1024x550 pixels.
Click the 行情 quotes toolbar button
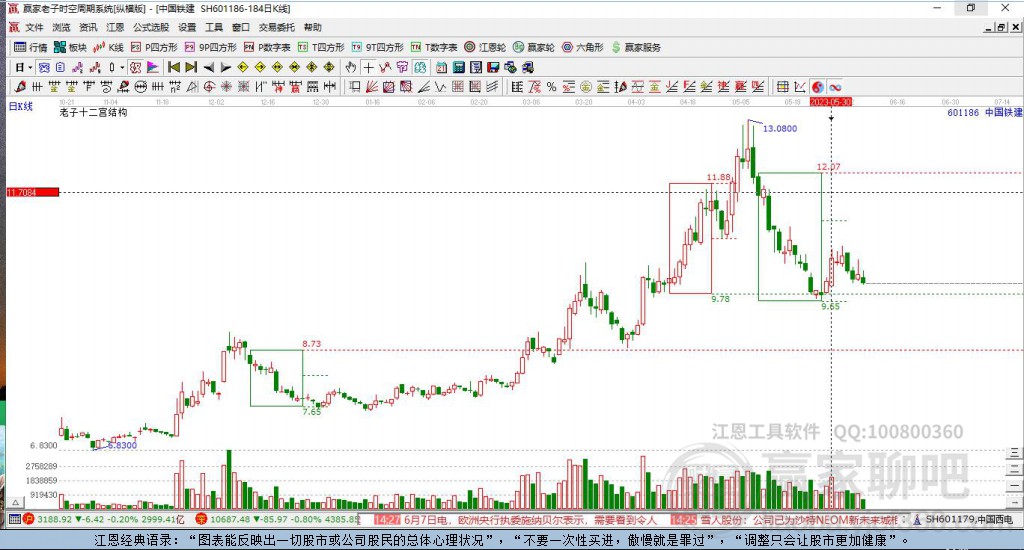31,47
